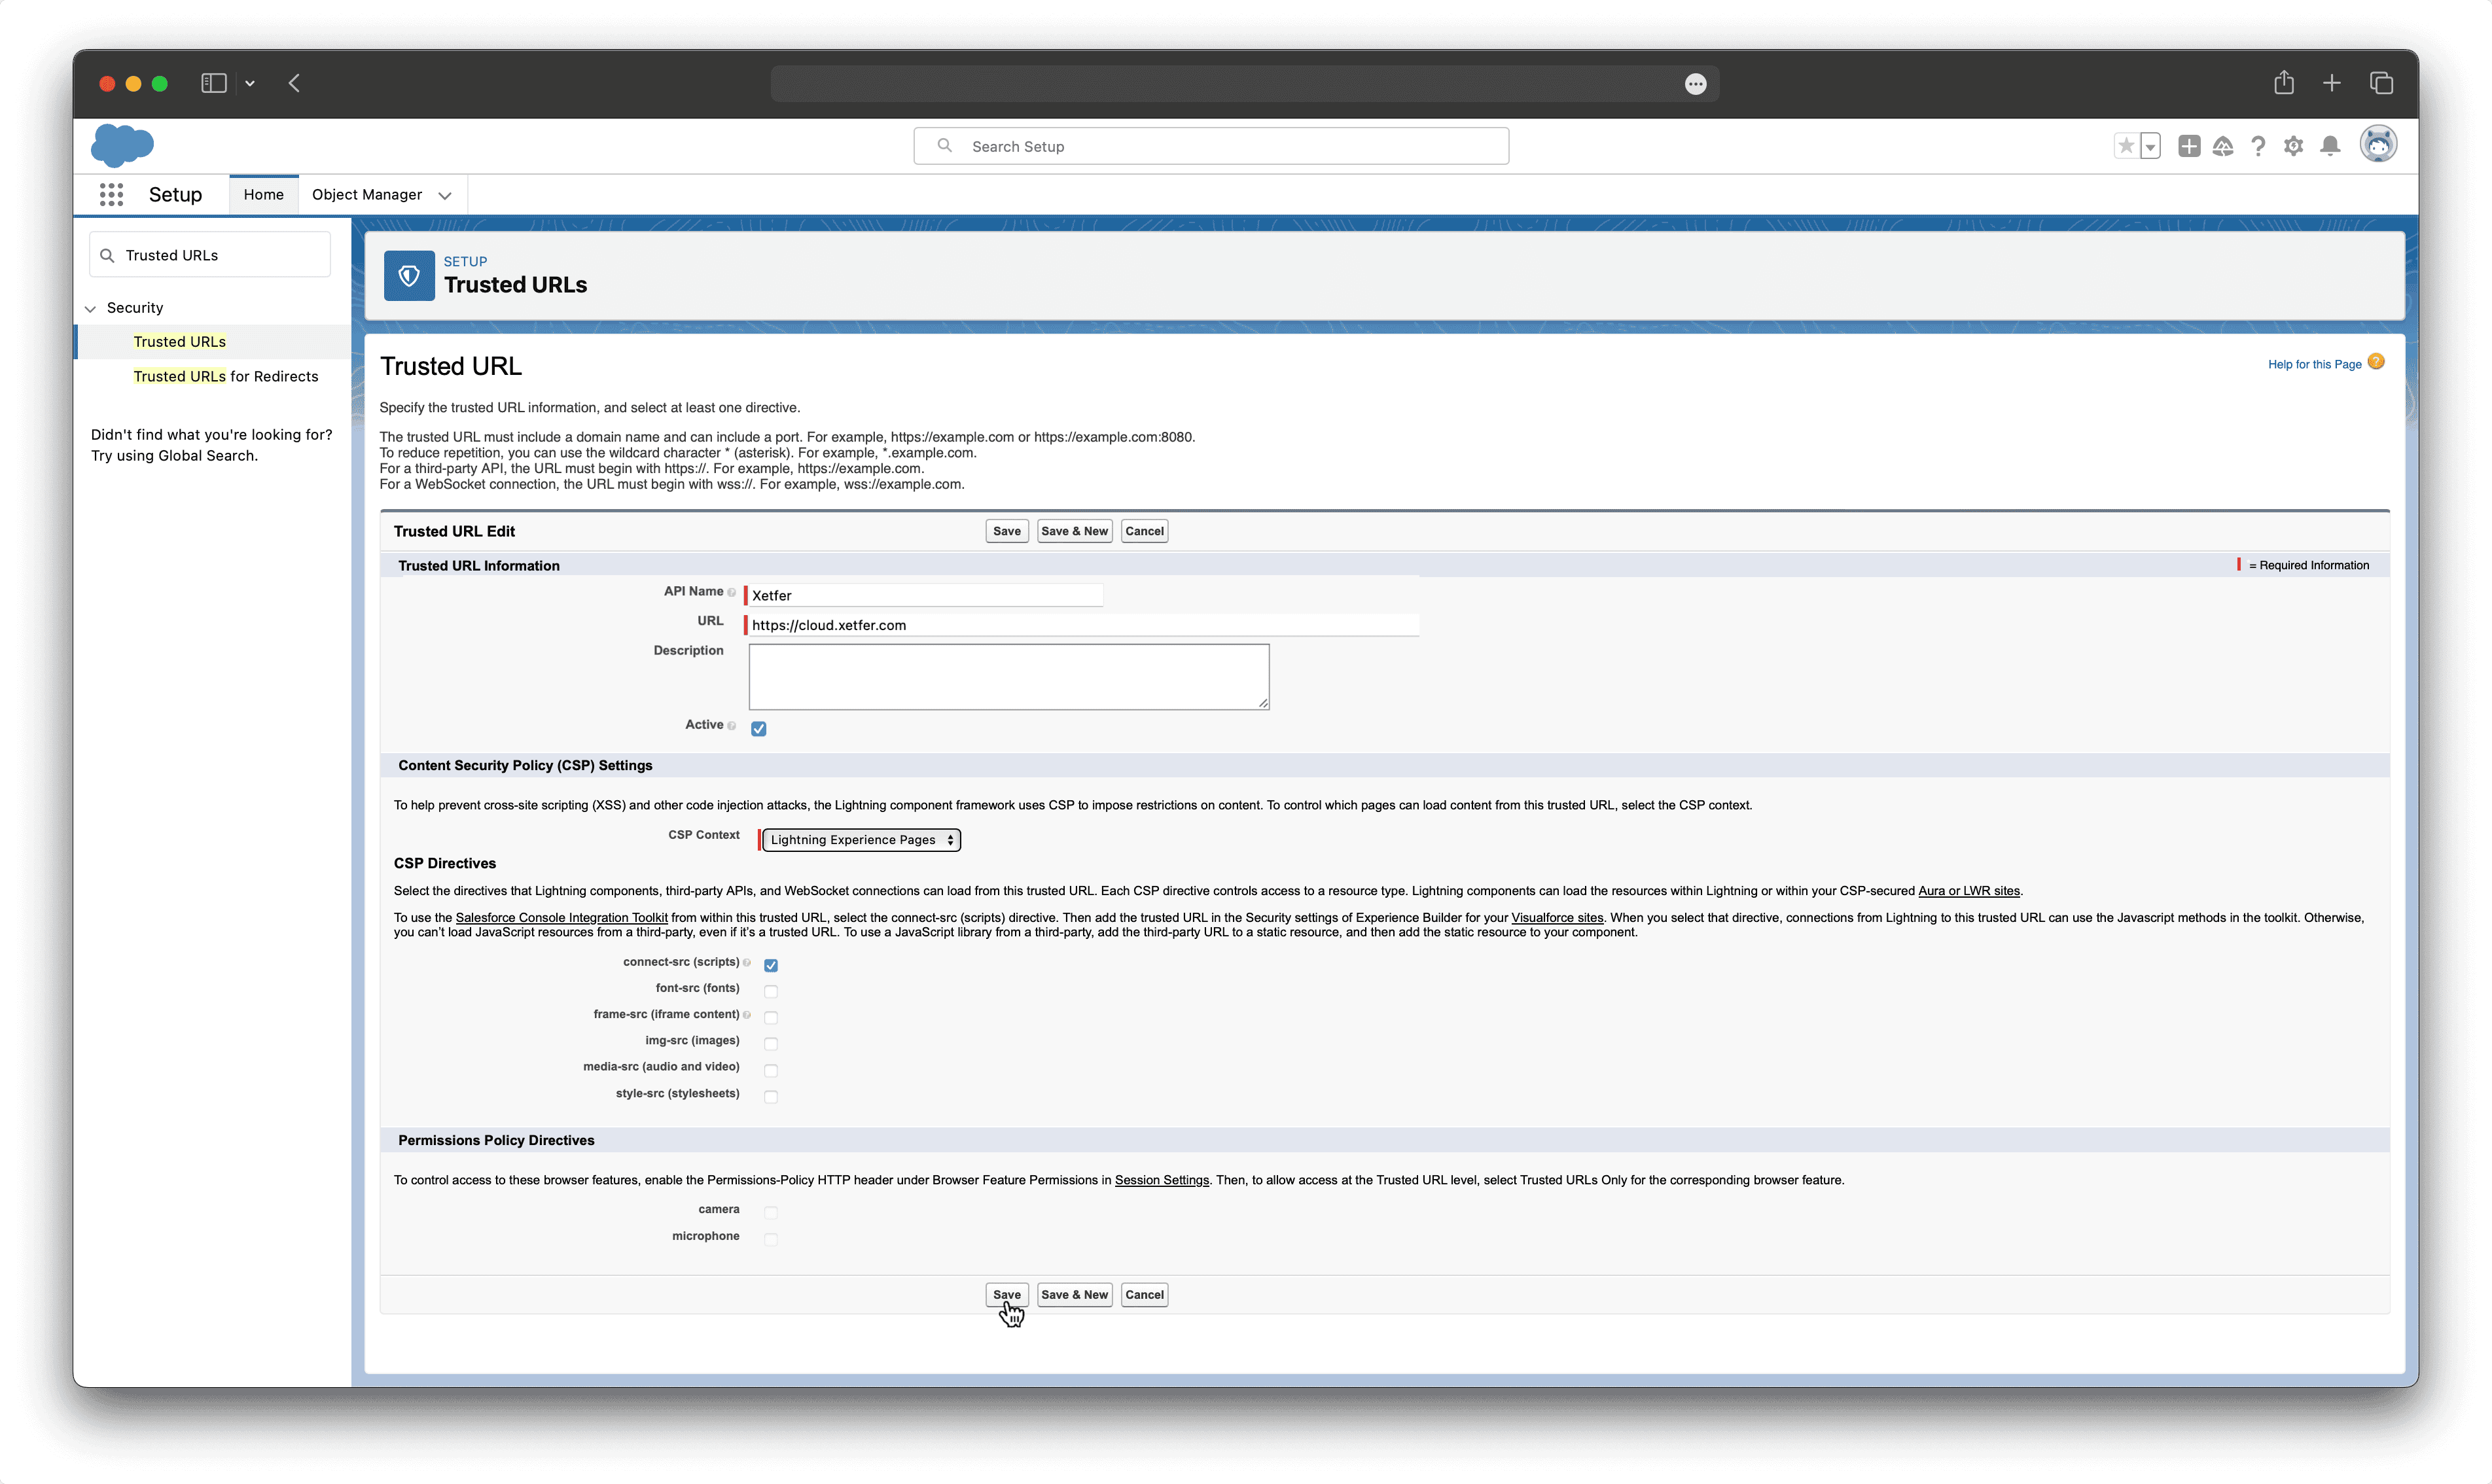Check the camera checkbox
This screenshot has width=2492, height=1484.
pos(771,1213)
